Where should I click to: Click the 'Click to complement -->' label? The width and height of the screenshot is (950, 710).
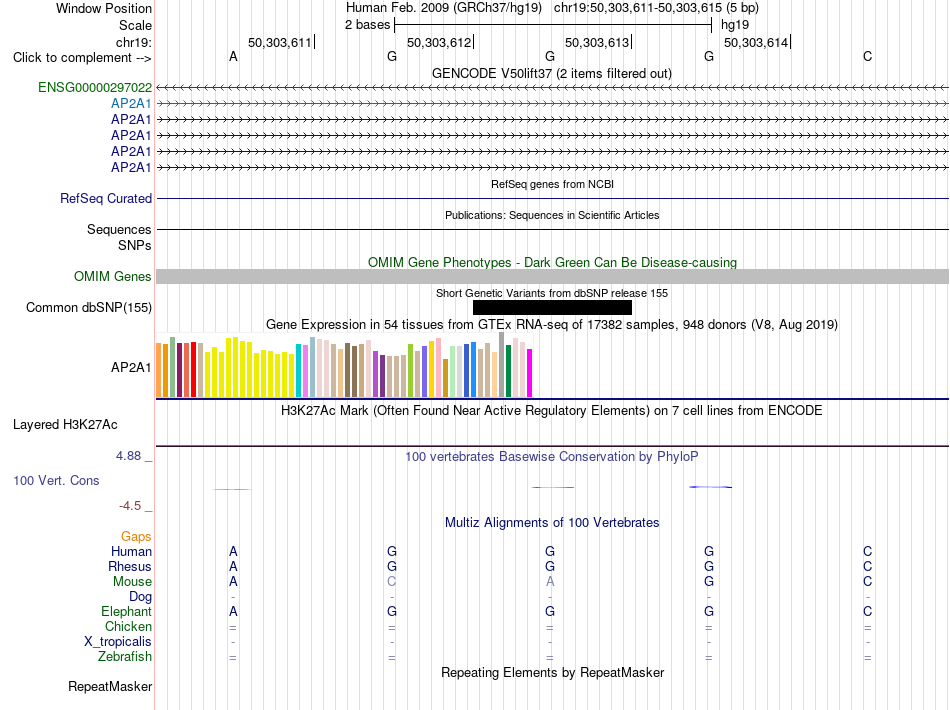point(82,58)
